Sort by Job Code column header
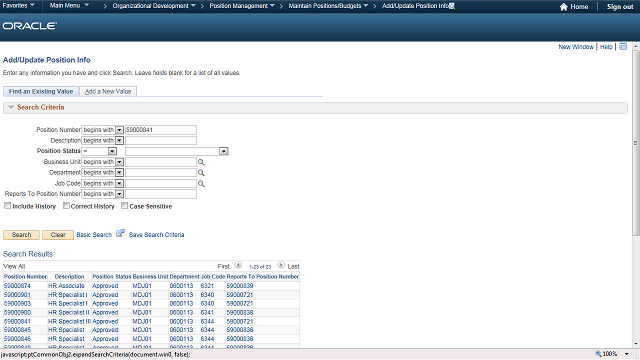This screenshot has height=360, width=640. 213,277
